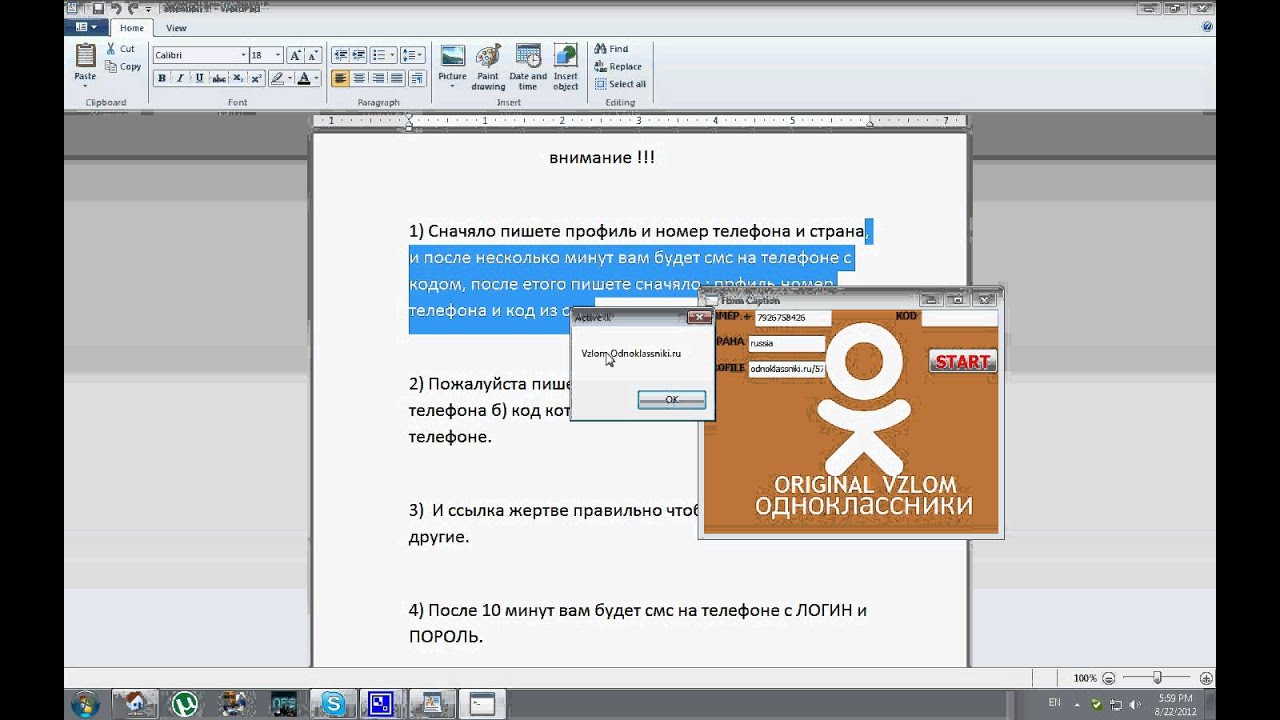This screenshot has height=720, width=1280.
Task: Click the Copy button
Action: coord(123,67)
